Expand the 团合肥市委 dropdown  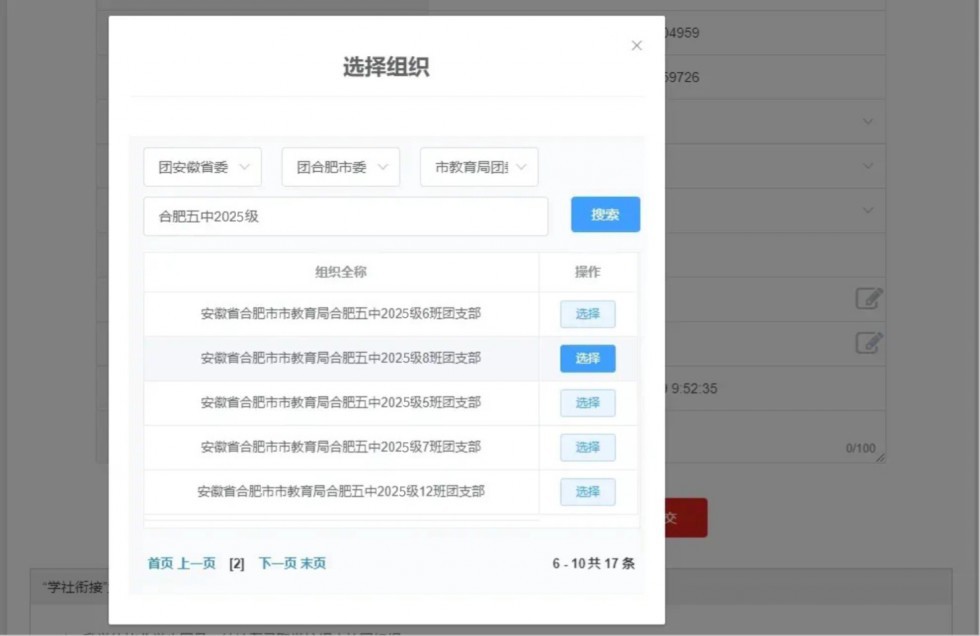coord(340,168)
